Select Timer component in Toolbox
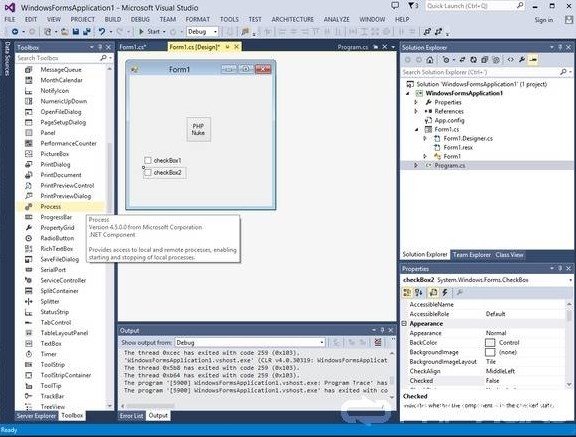This screenshot has height=437, width=576. point(48,354)
